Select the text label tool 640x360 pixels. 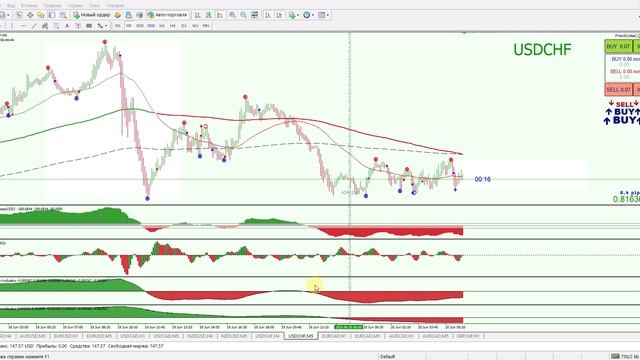[78, 26]
